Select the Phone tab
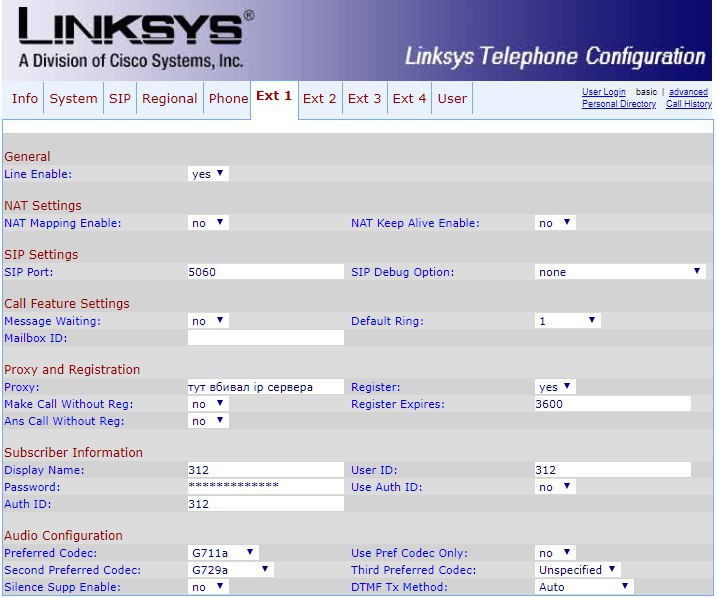Viewport: 717px width, 598px height. [228, 98]
